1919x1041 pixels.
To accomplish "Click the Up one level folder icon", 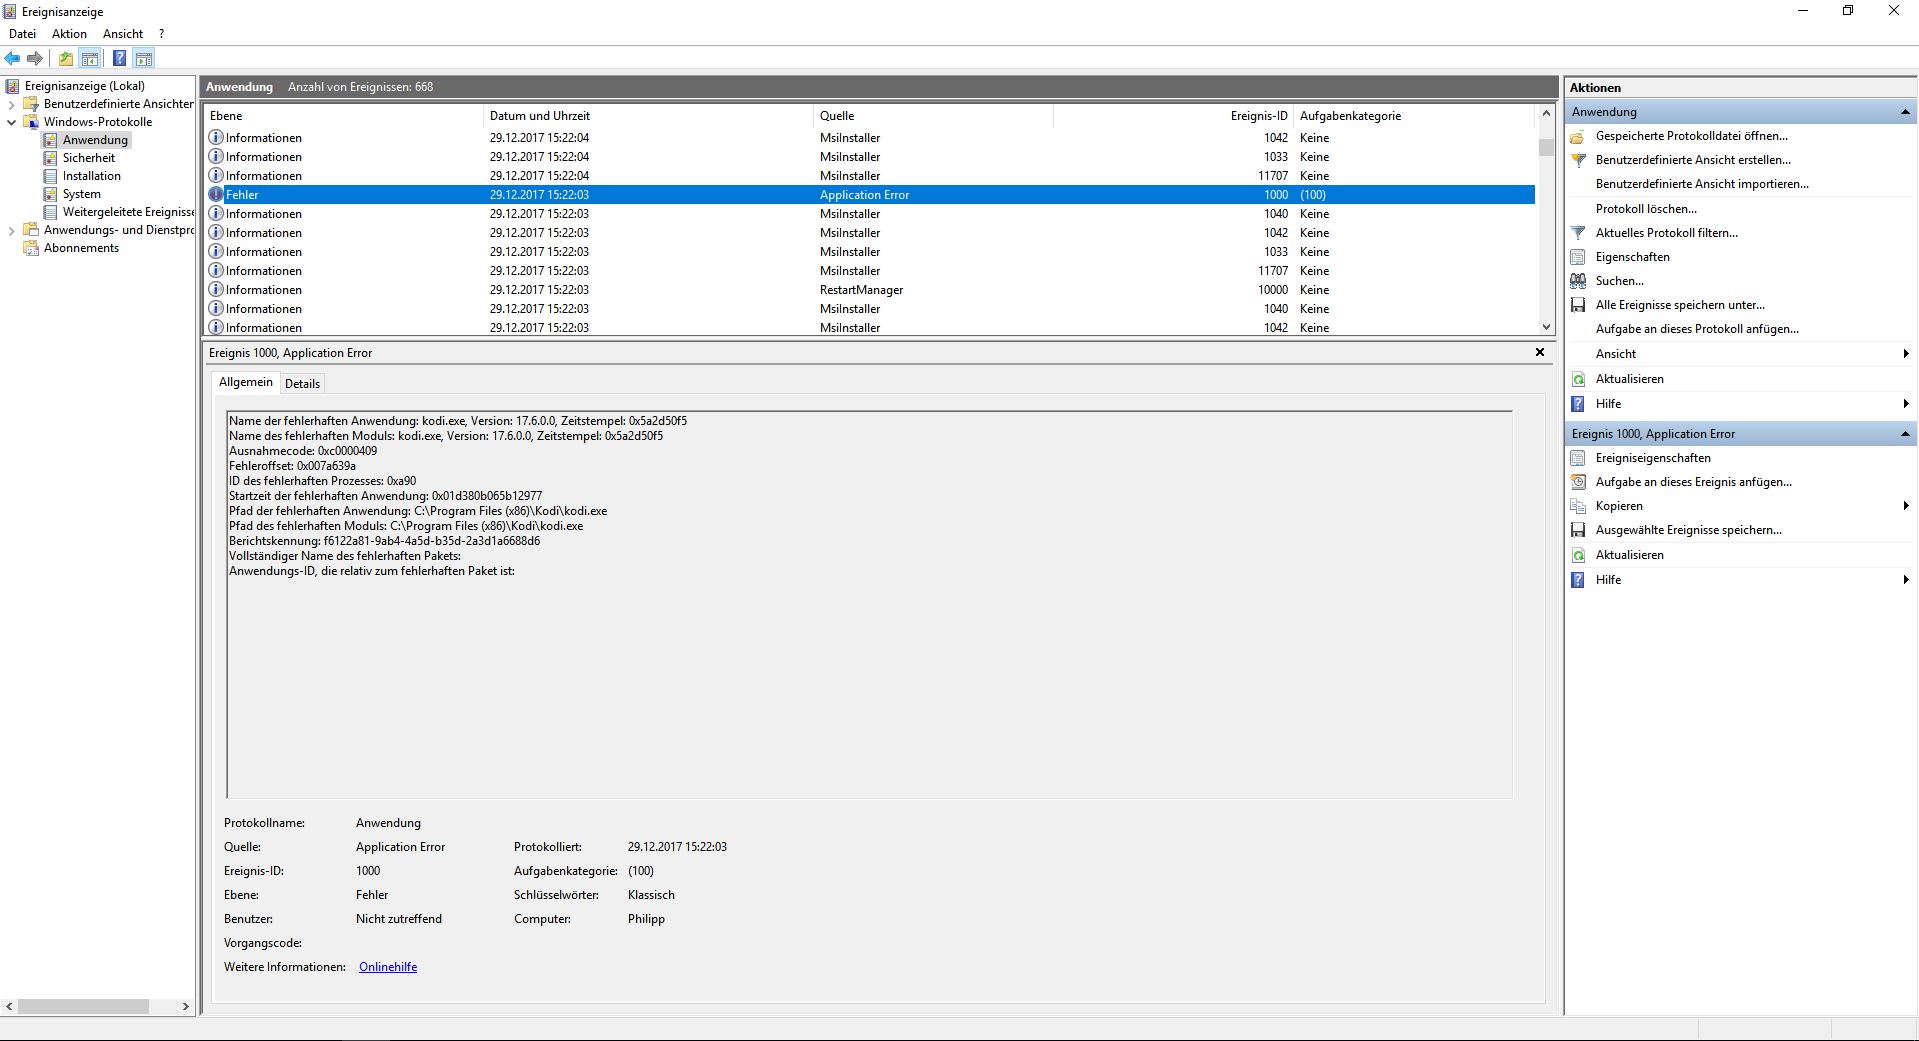I will click(66, 58).
